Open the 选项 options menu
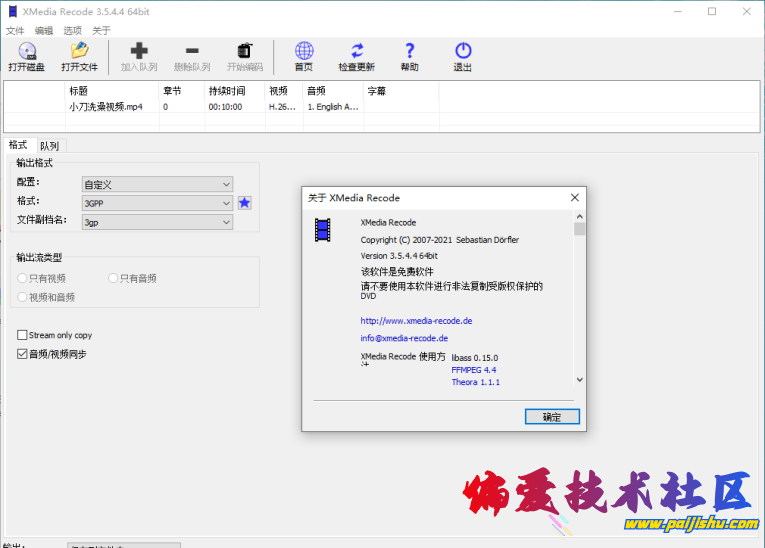 coord(72,31)
